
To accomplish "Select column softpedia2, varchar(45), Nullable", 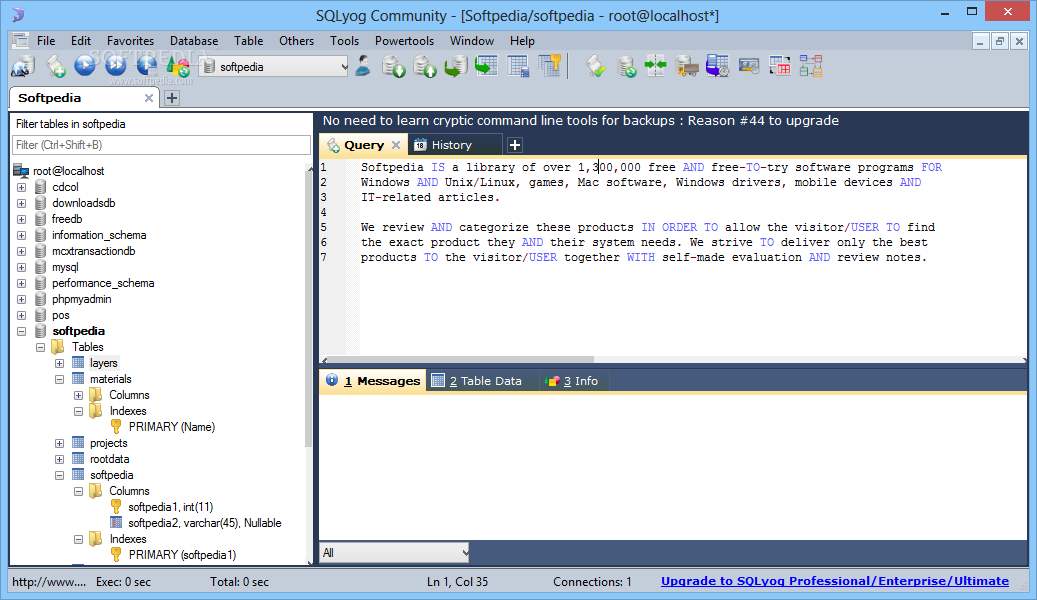I will pyautogui.click(x=205, y=523).
